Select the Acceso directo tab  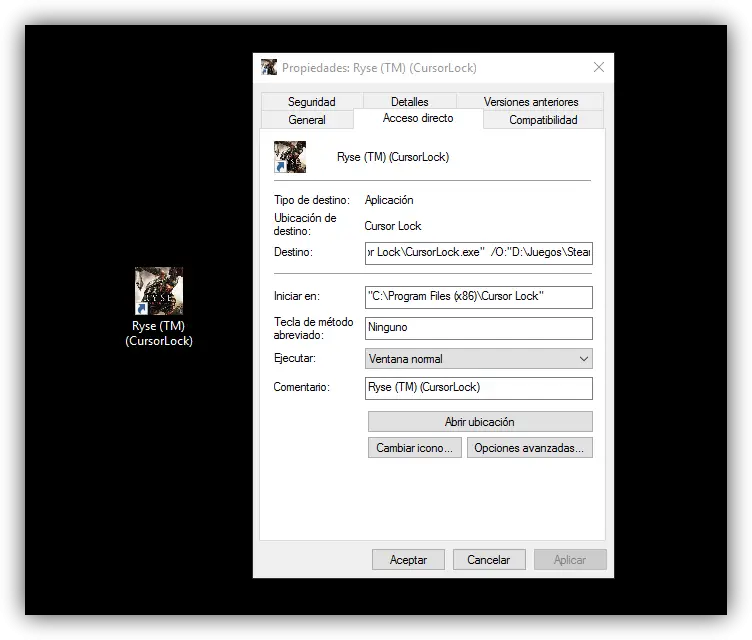(x=418, y=118)
